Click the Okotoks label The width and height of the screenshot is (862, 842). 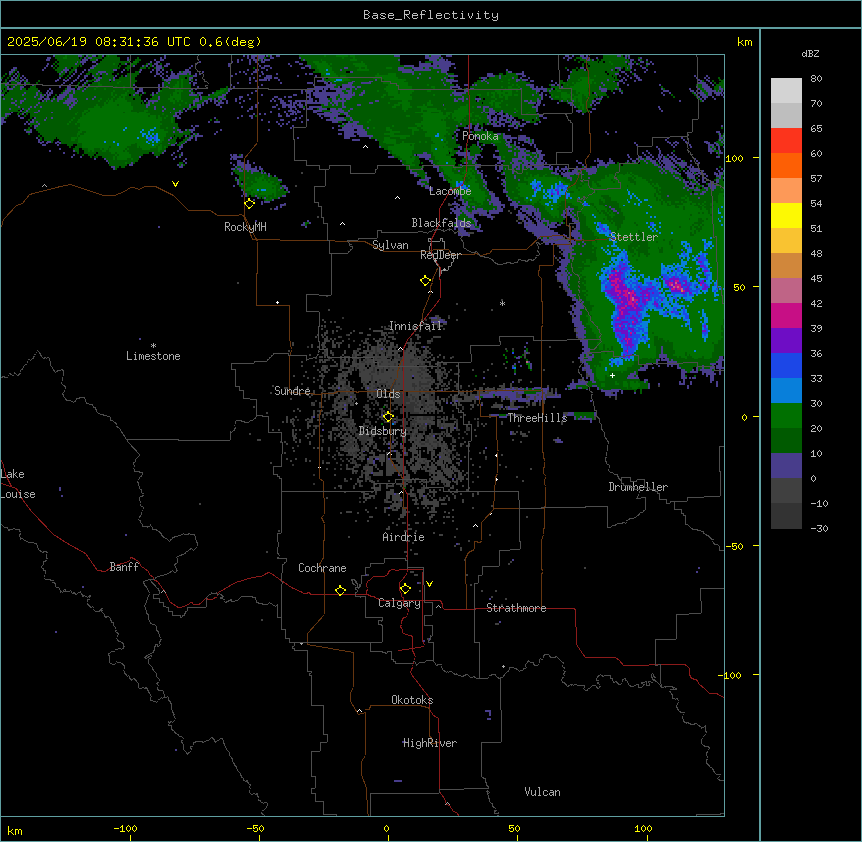[412, 700]
